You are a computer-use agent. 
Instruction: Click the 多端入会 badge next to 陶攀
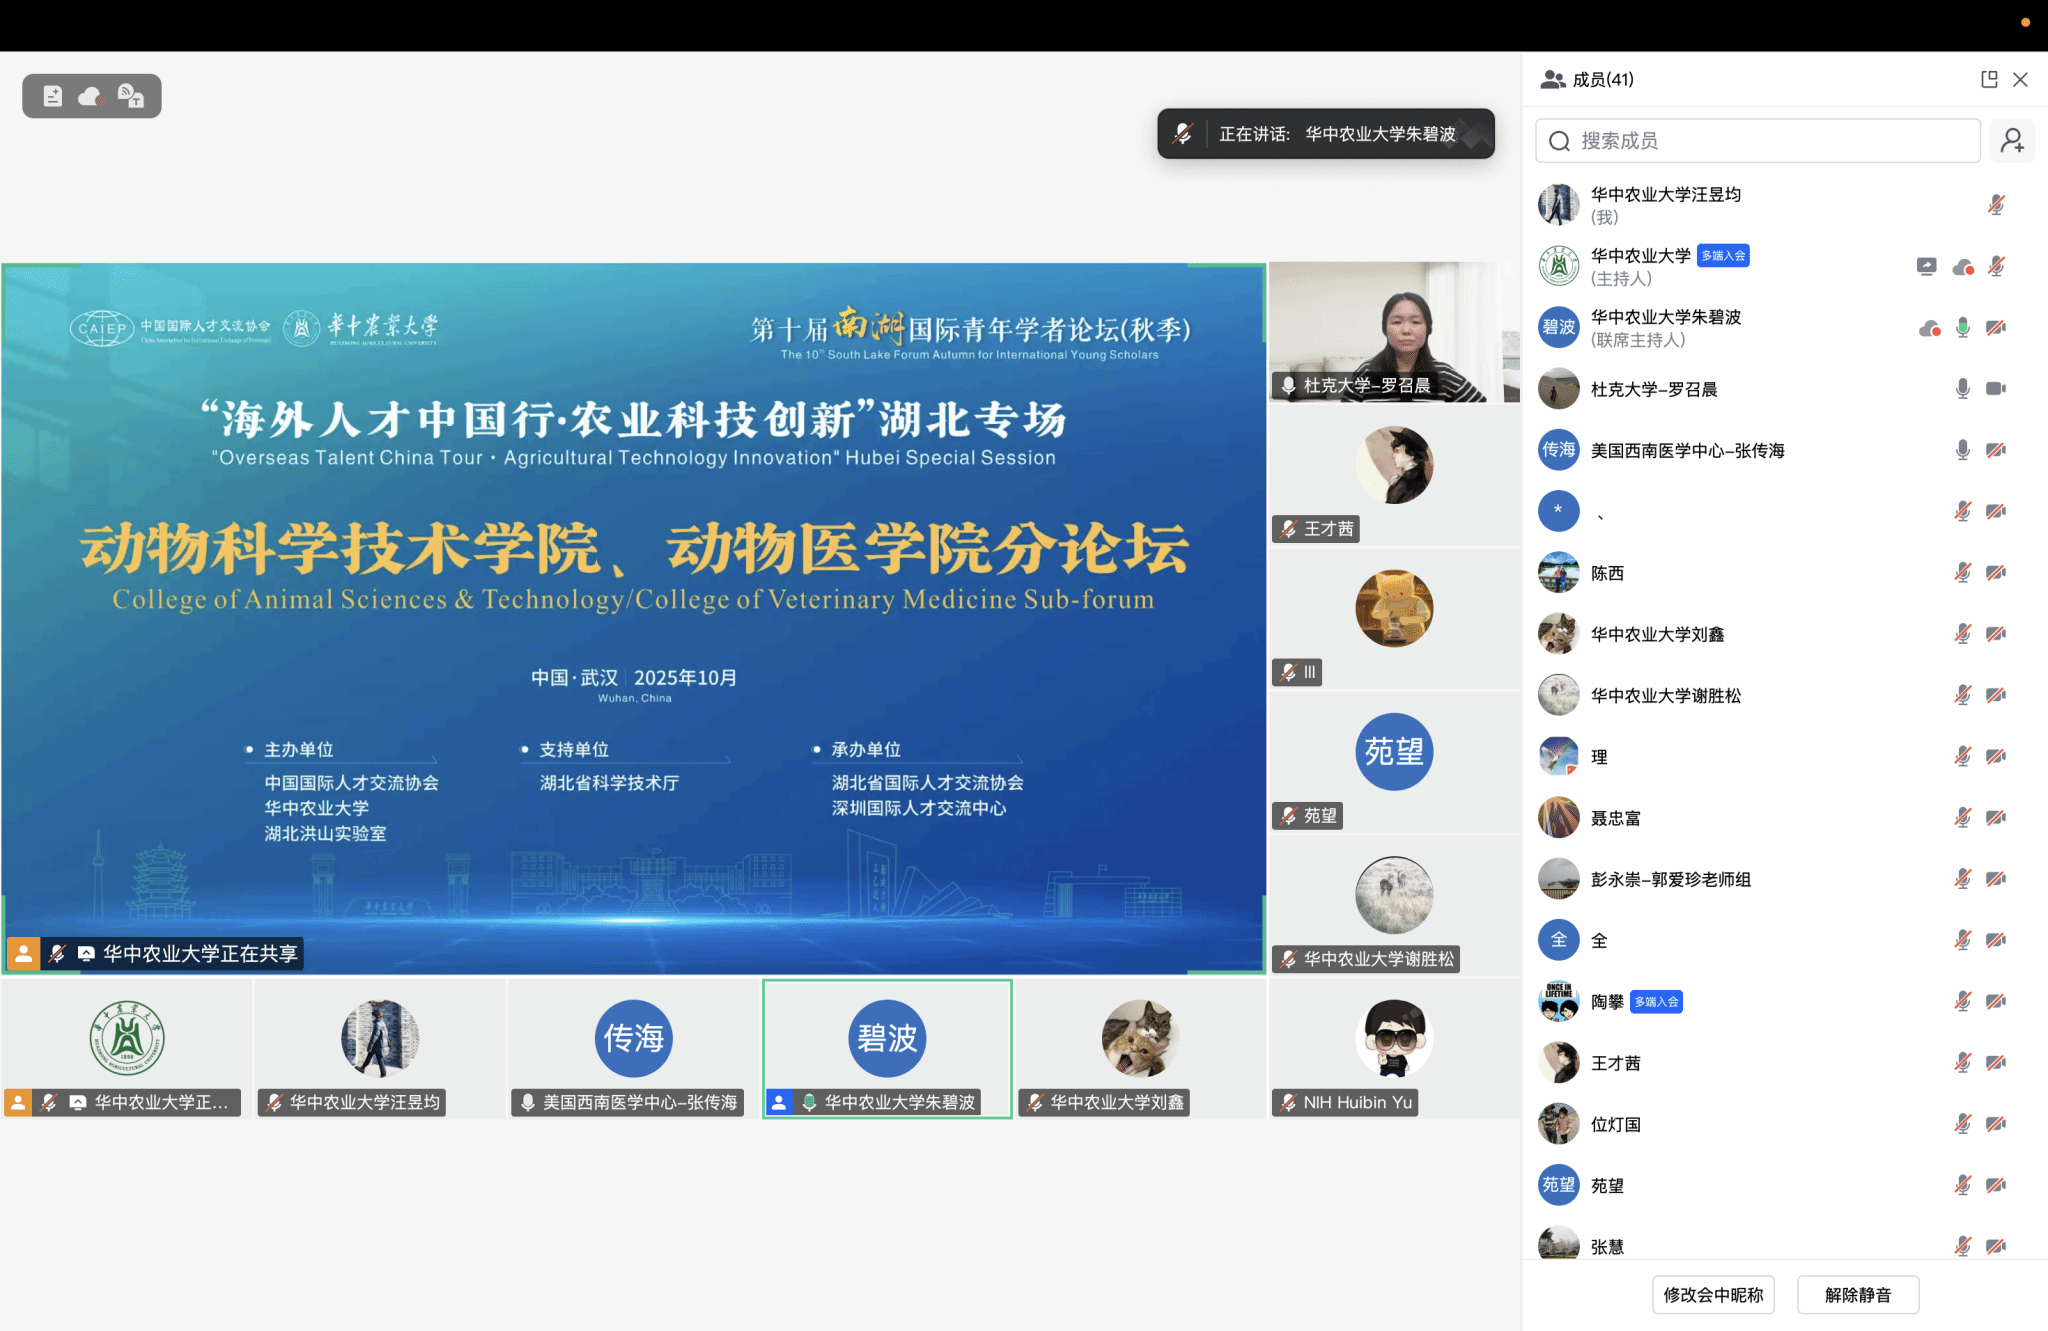1655,1002
